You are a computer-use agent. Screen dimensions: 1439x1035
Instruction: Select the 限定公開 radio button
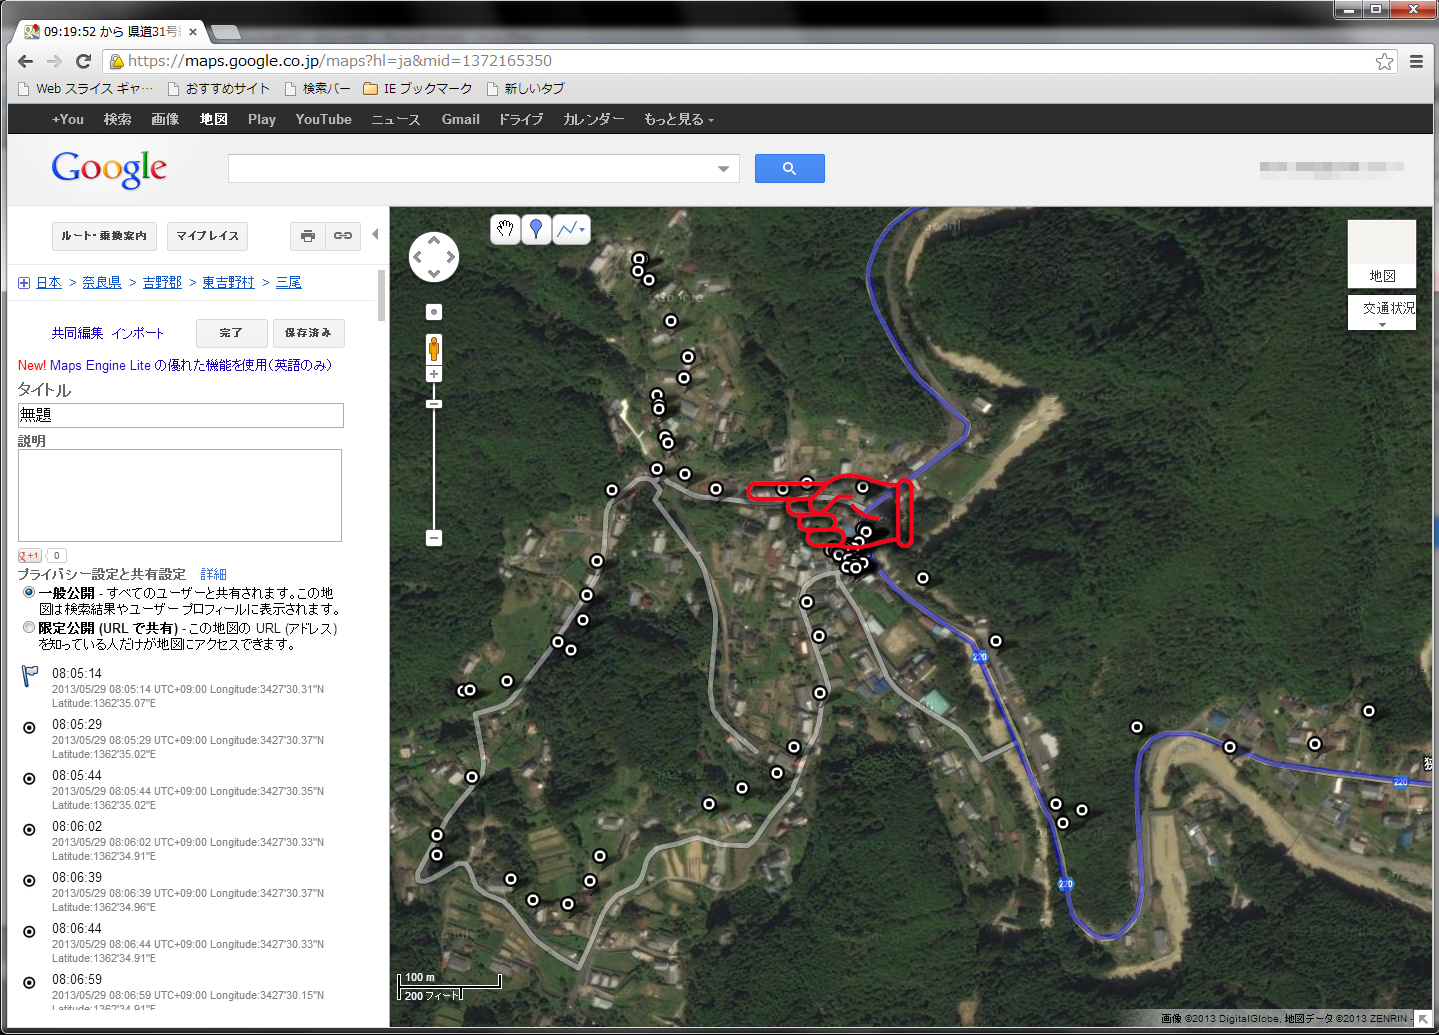click(x=29, y=627)
